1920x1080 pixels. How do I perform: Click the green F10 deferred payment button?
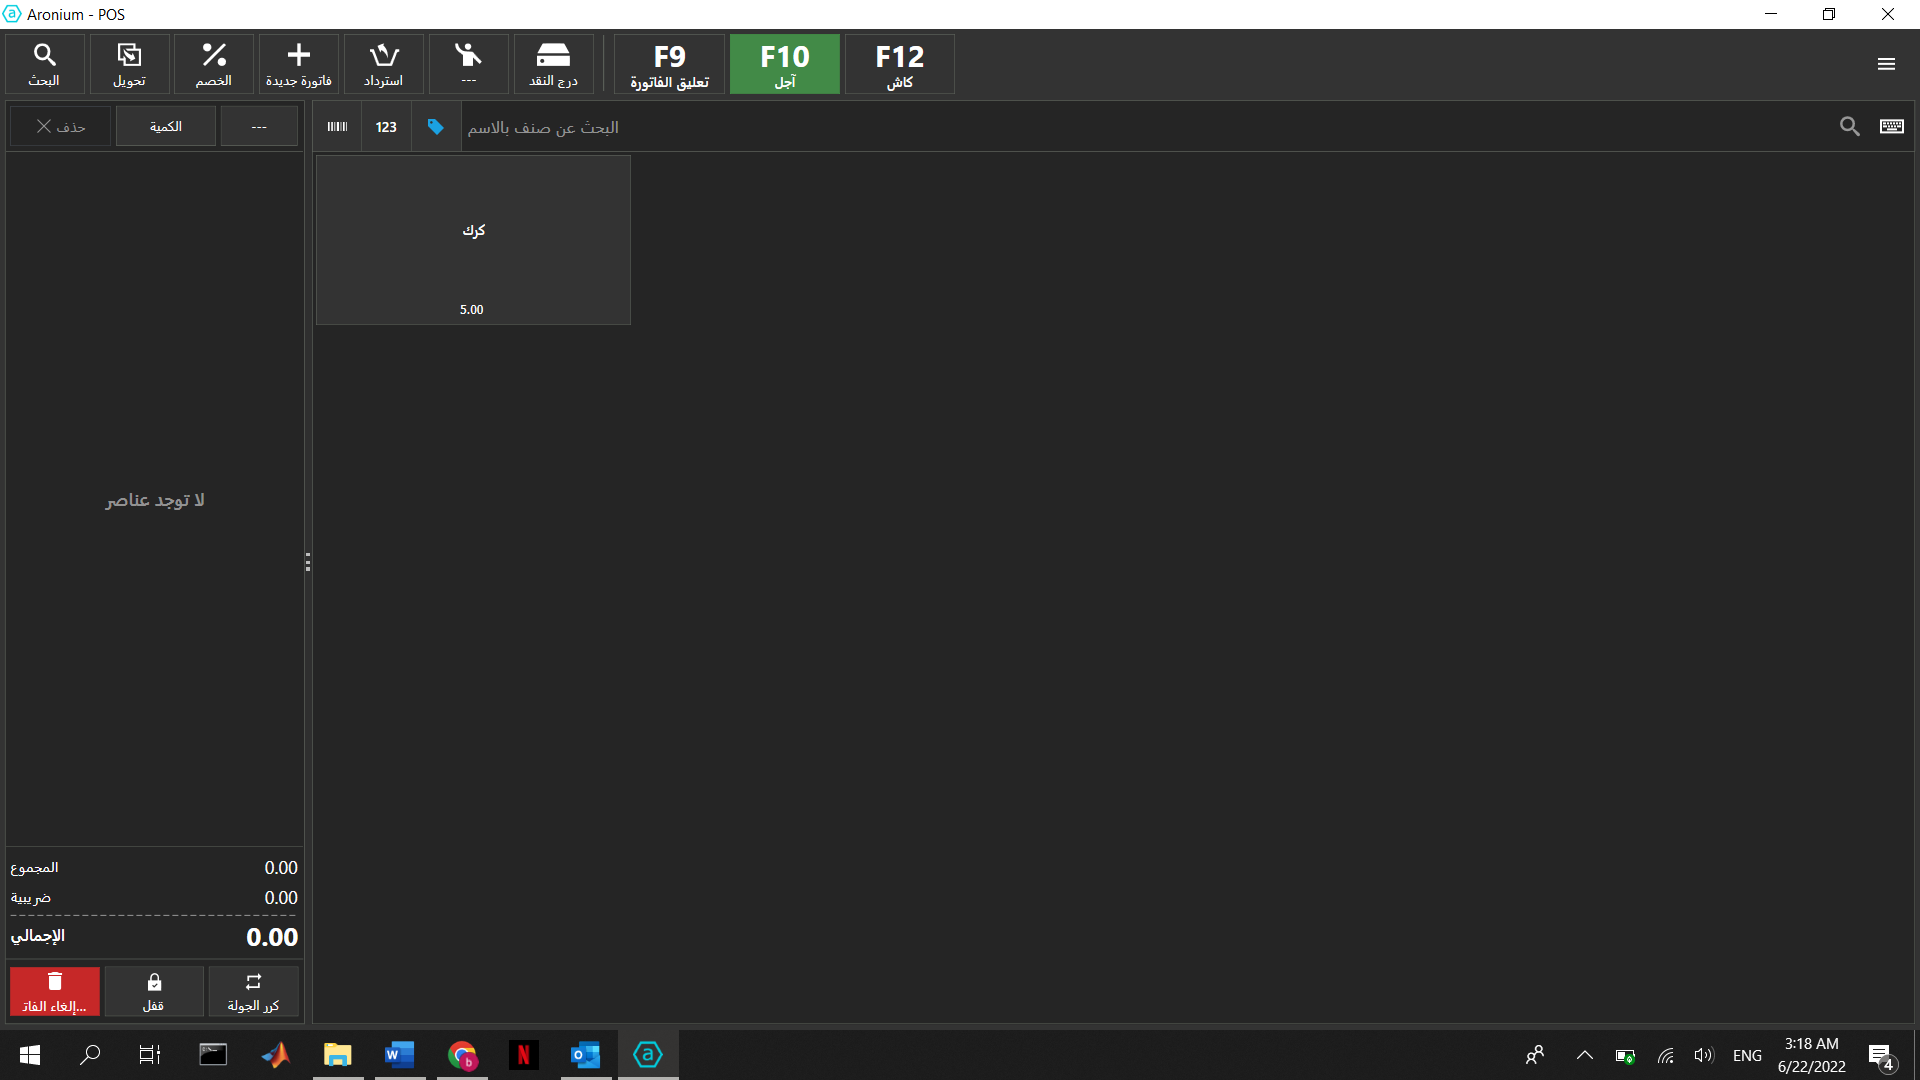coord(784,64)
